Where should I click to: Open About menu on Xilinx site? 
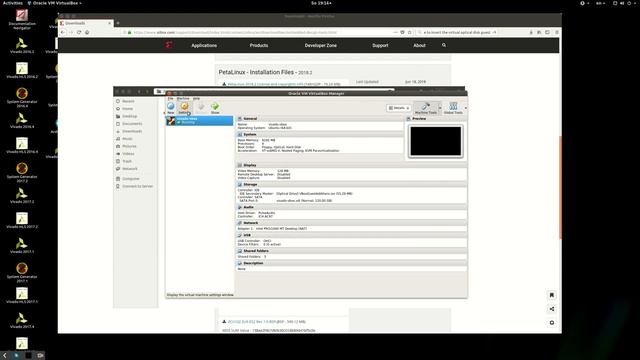point(419,45)
